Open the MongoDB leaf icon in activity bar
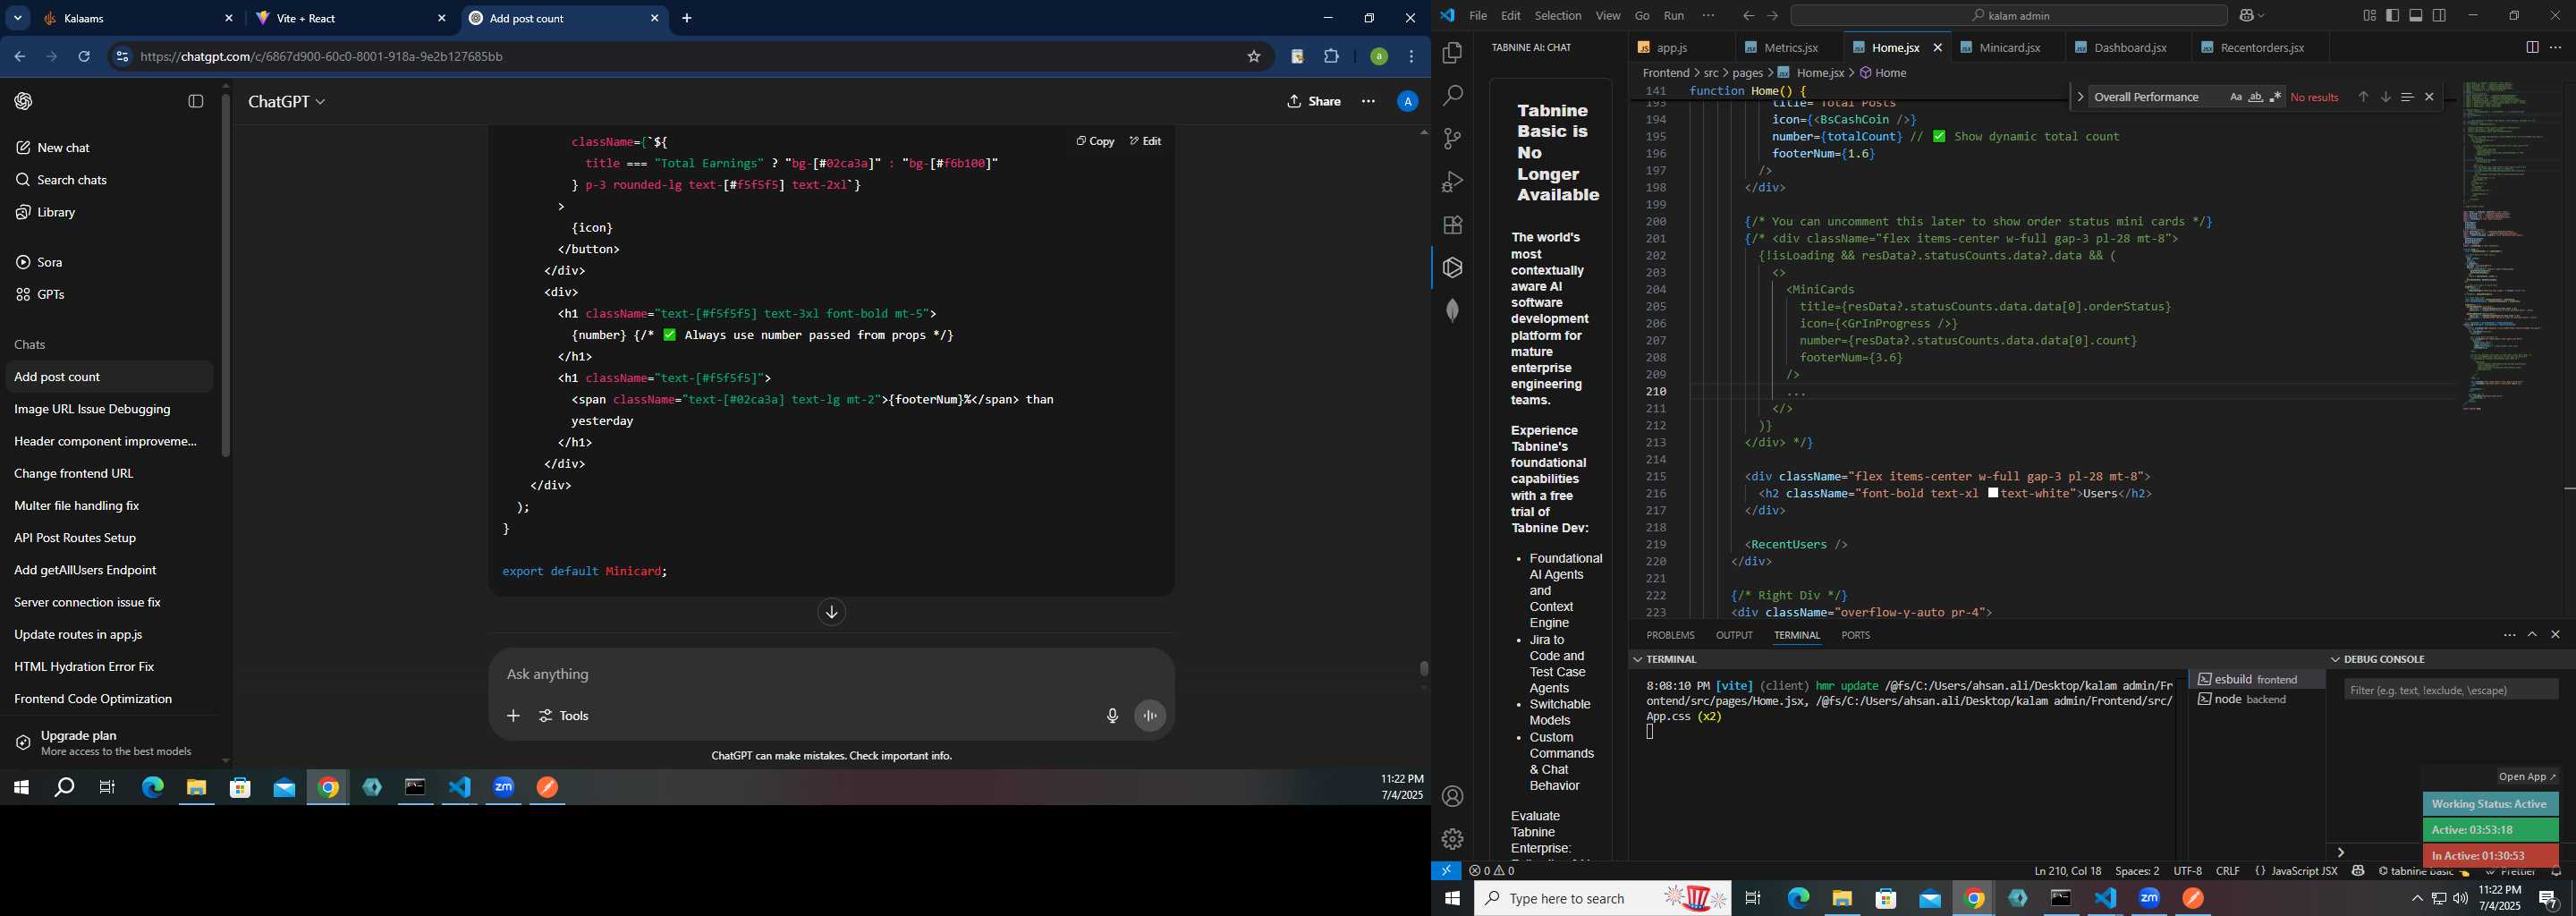Image resolution: width=2576 pixels, height=916 pixels. coord(1453,311)
